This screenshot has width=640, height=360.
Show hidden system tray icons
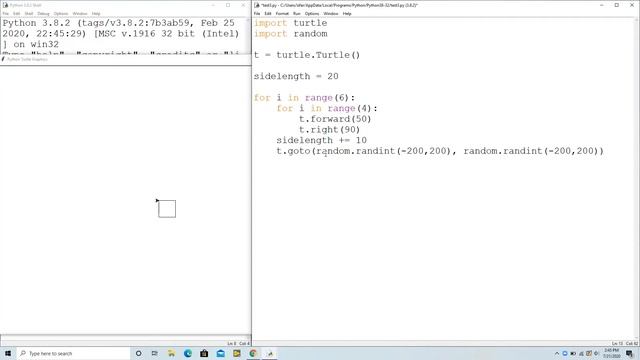click(x=557, y=353)
